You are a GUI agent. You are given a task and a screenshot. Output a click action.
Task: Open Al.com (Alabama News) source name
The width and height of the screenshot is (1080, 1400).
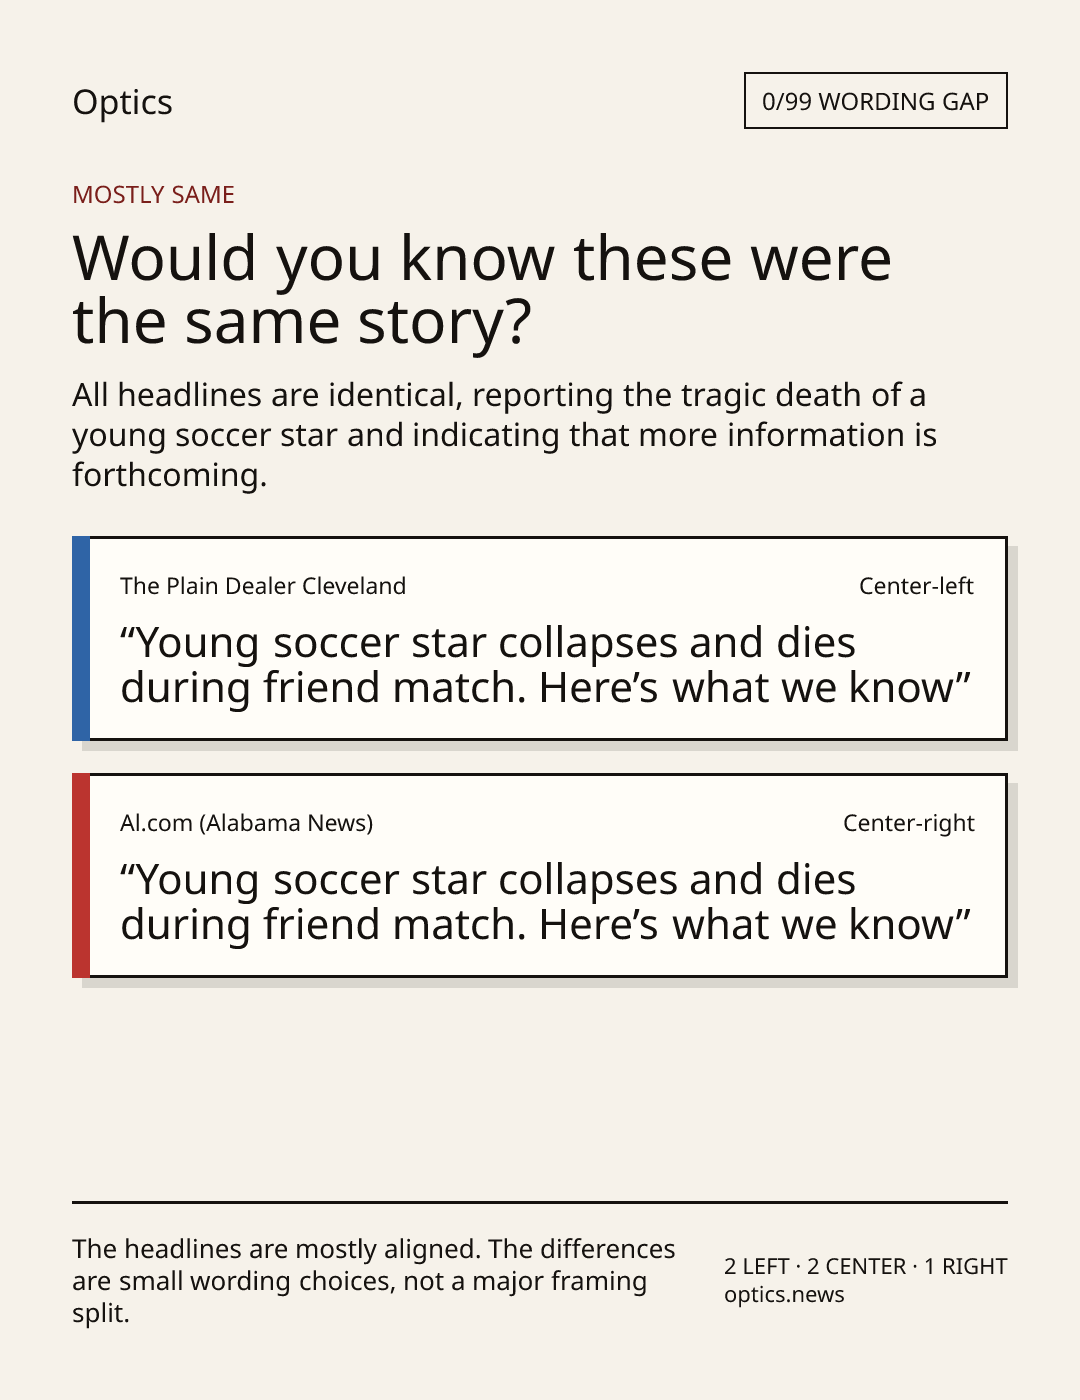246,823
